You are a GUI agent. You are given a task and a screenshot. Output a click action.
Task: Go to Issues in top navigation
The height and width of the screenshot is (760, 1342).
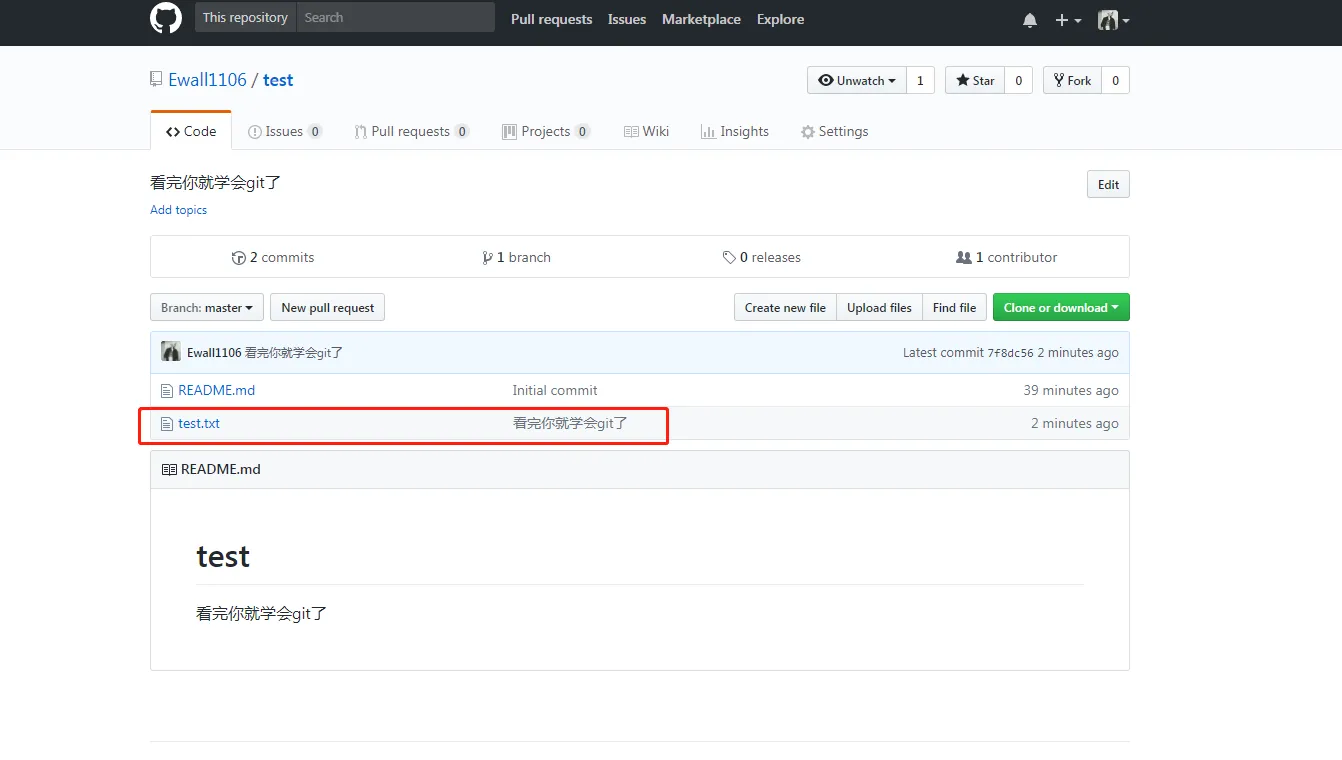627,19
